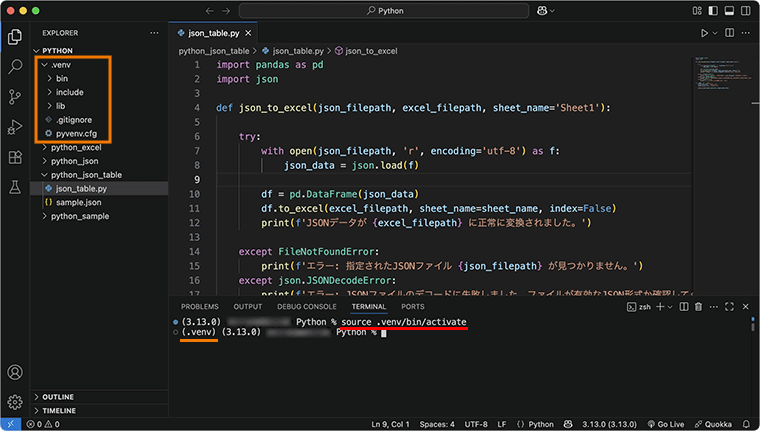Run the Python file with play button
The height and width of the screenshot is (431, 760).
pyautogui.click(x=704, y=33)
